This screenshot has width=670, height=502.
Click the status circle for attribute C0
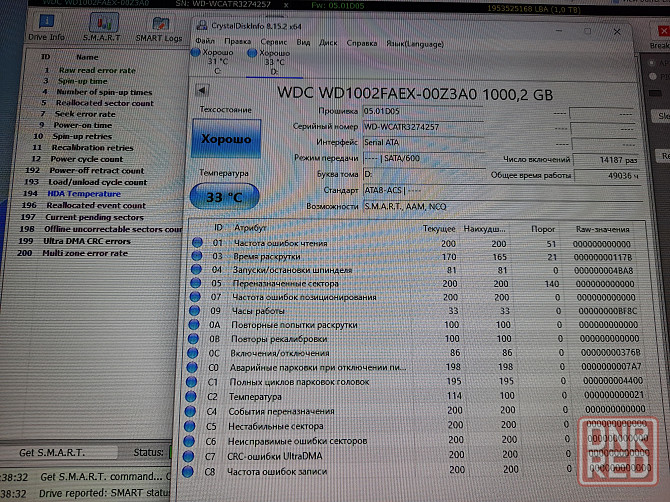(192, 367)
